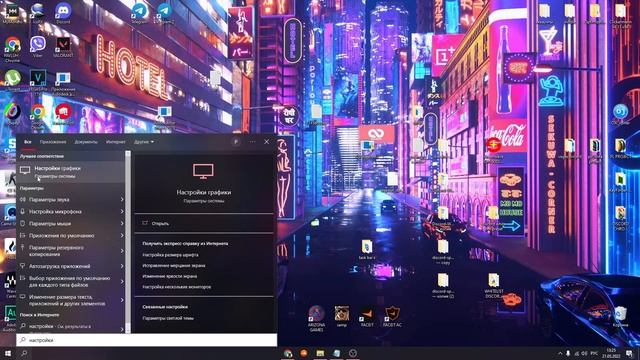The image size is (640, 360).
Task: Click the large monitor icon in preview pane
Action: pos(203,171)
